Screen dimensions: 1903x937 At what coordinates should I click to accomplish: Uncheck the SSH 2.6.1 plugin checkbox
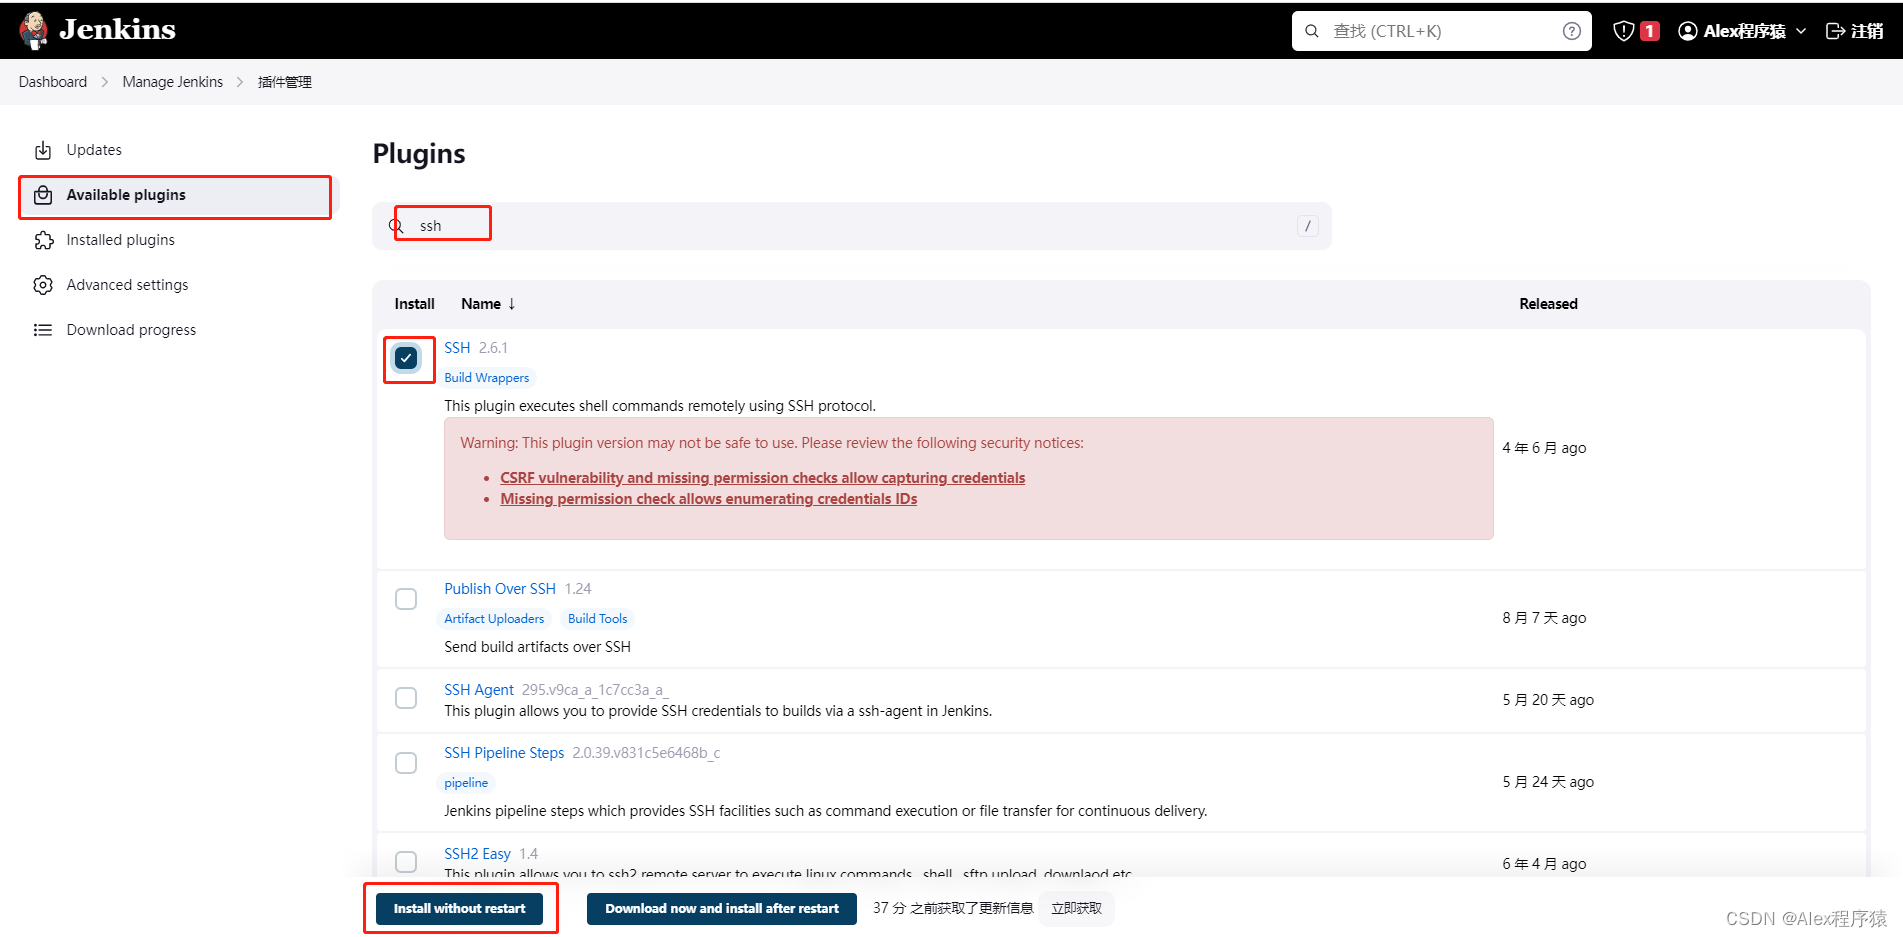tap(406, 358)
